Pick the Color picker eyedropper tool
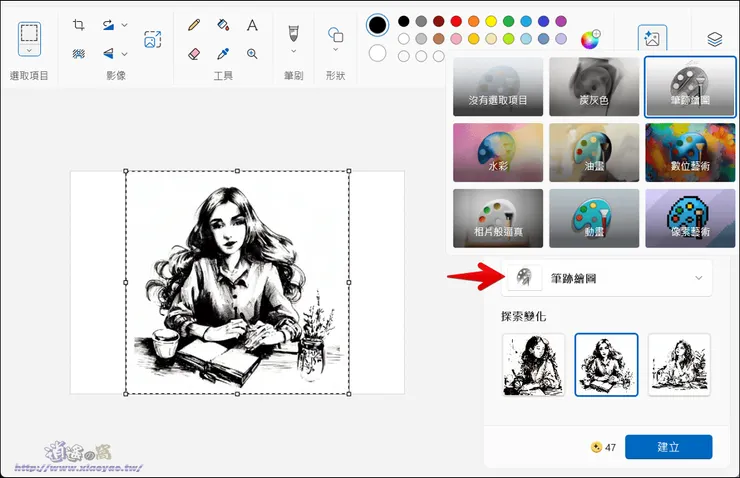Screen dimensions: 740x478 point(223,54)
